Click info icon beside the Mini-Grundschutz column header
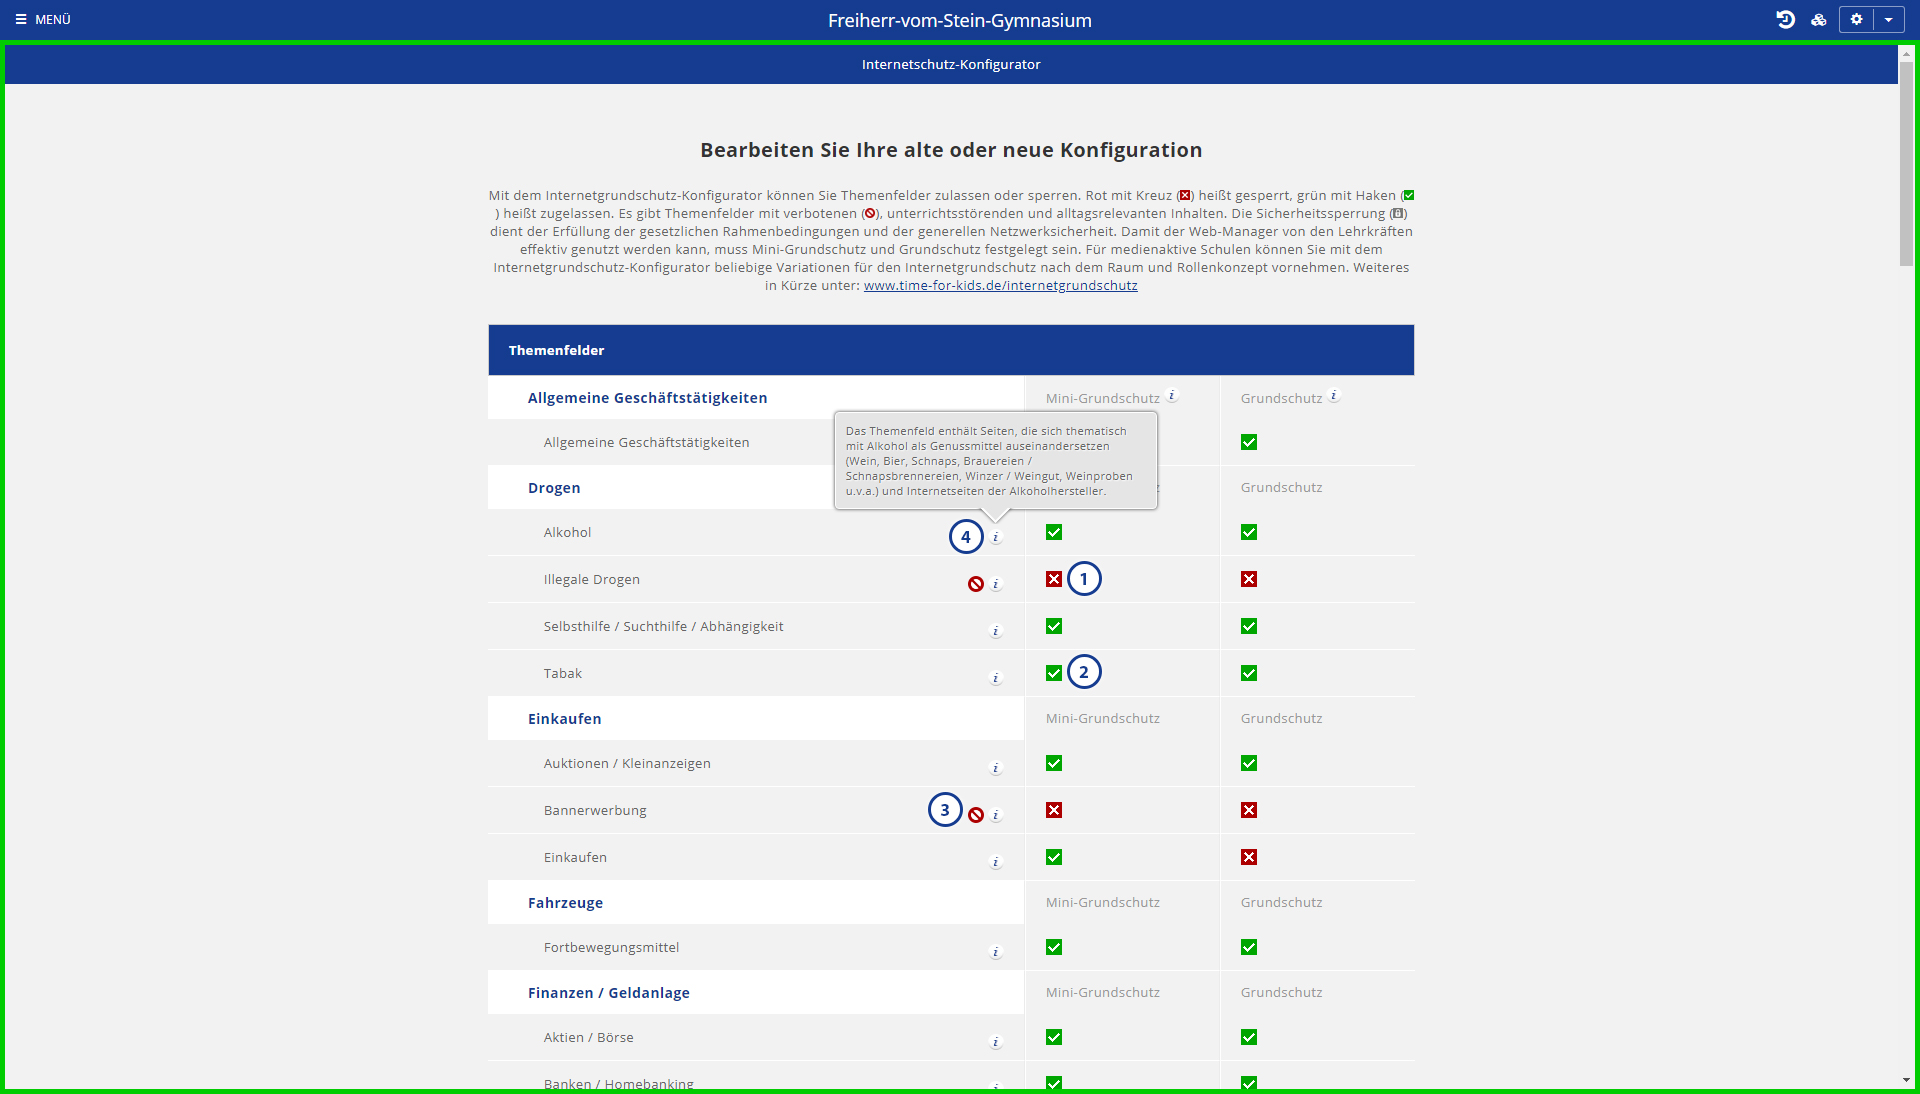 click(1172, 396)
